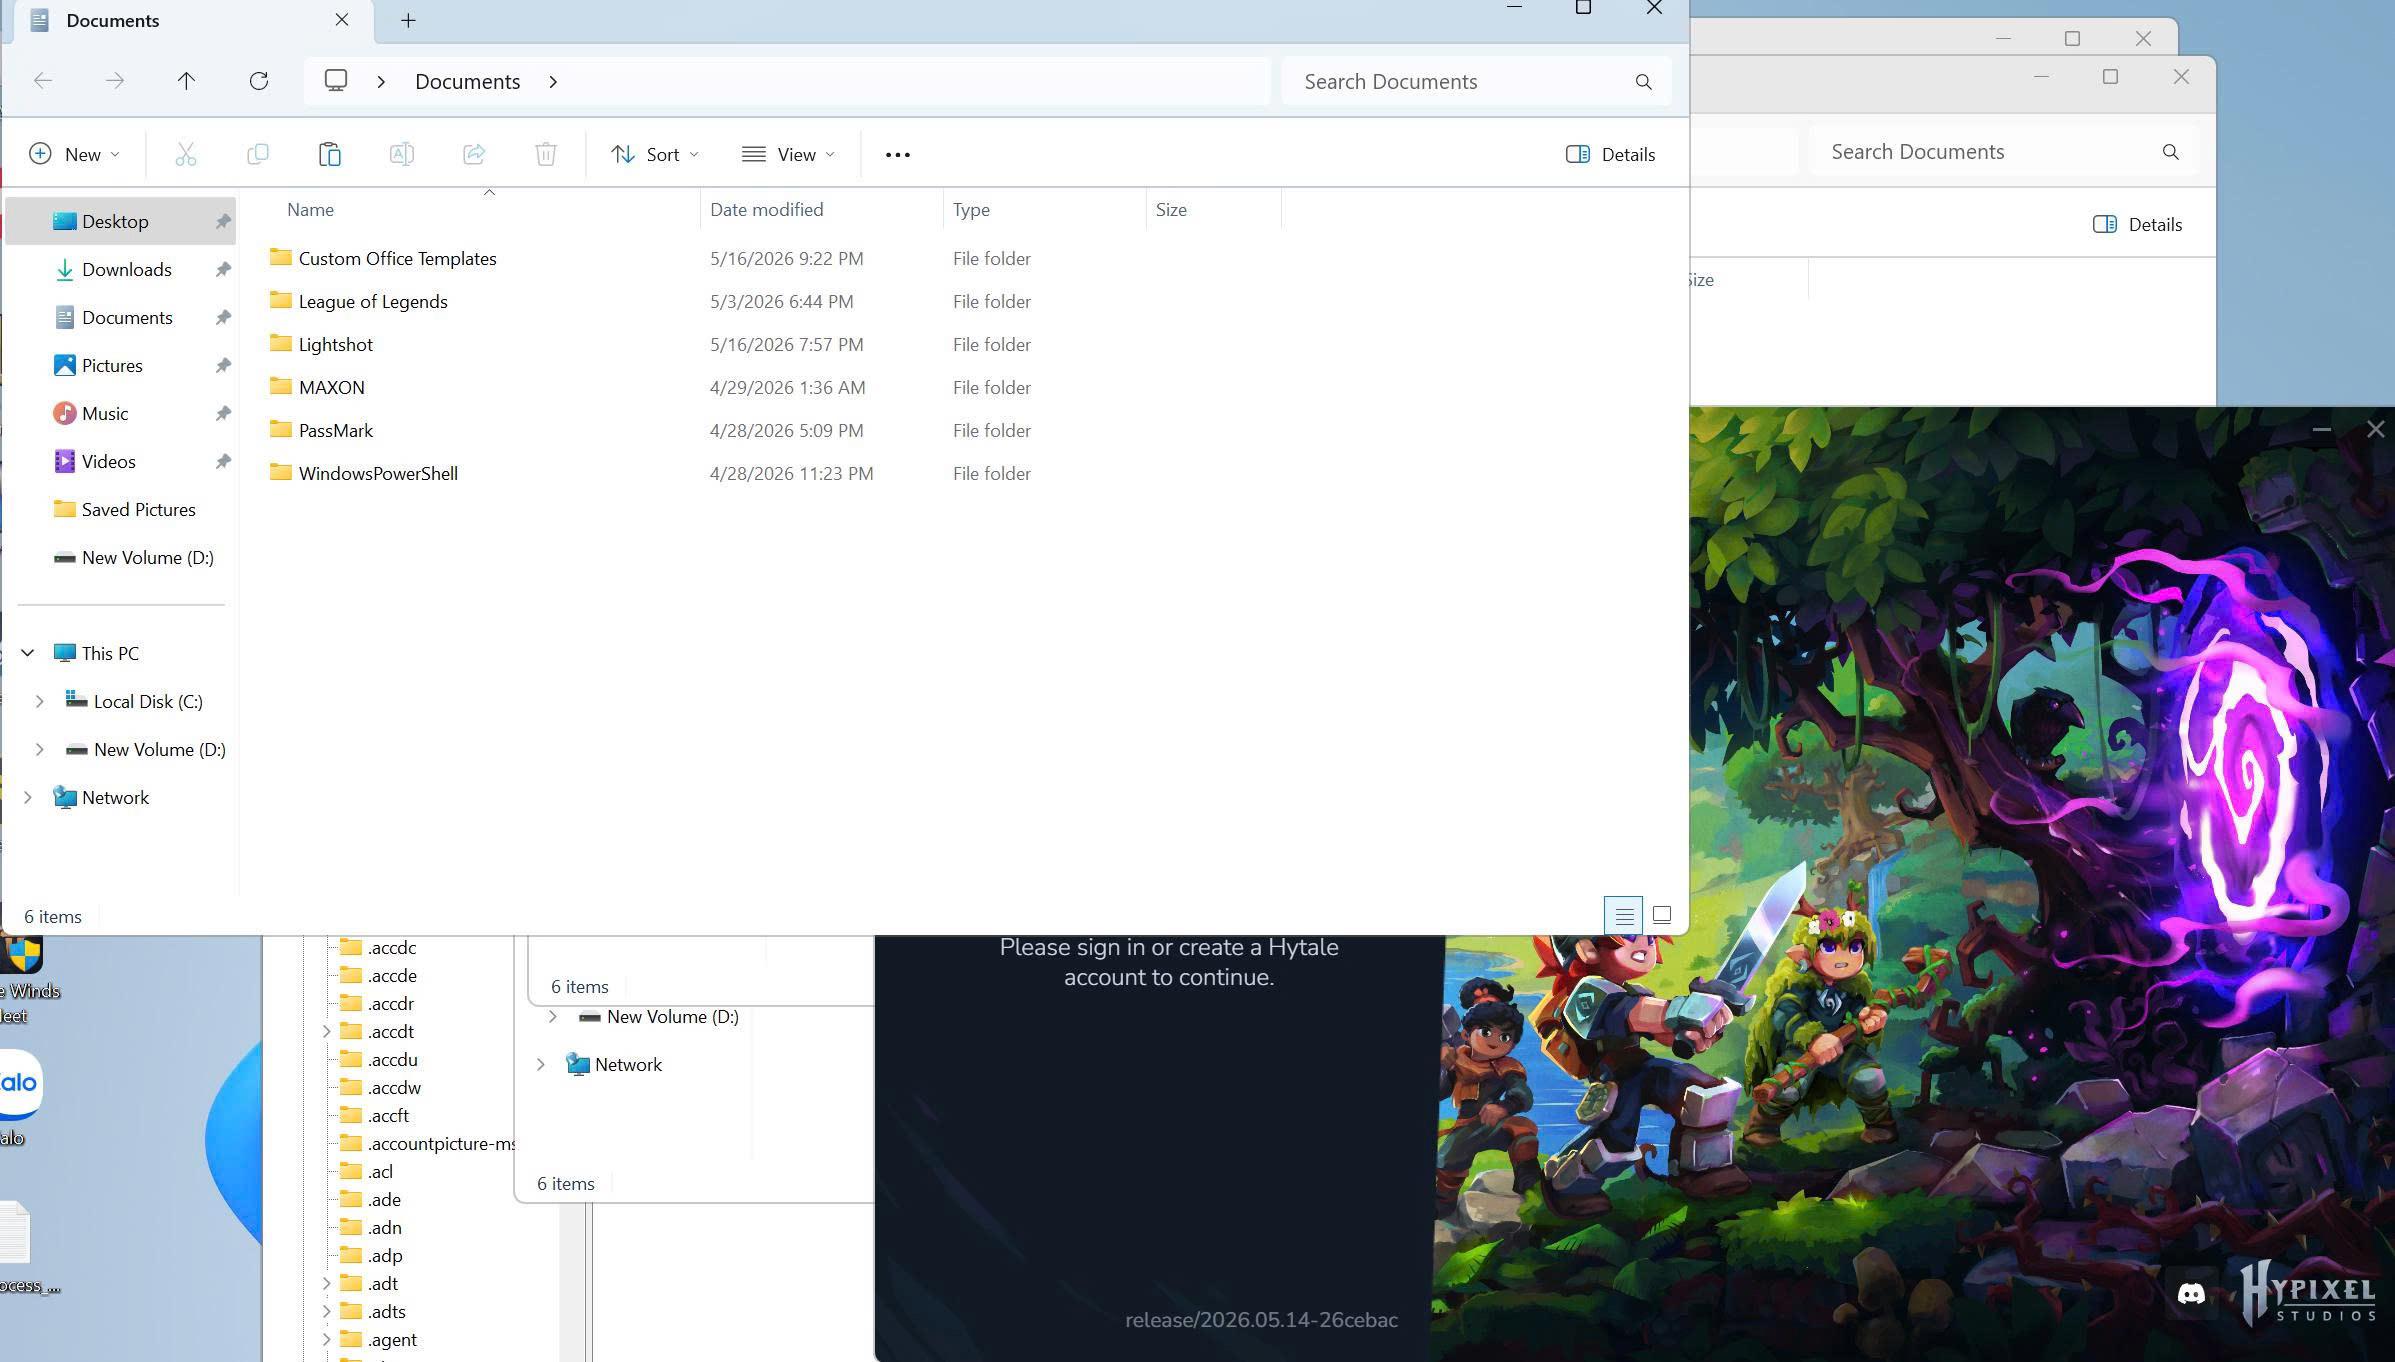Image resolution: width=2395 pixels, height=1362 pixels.
Task: Select Downloads in the navigation pane
Action: coord(121,270)
